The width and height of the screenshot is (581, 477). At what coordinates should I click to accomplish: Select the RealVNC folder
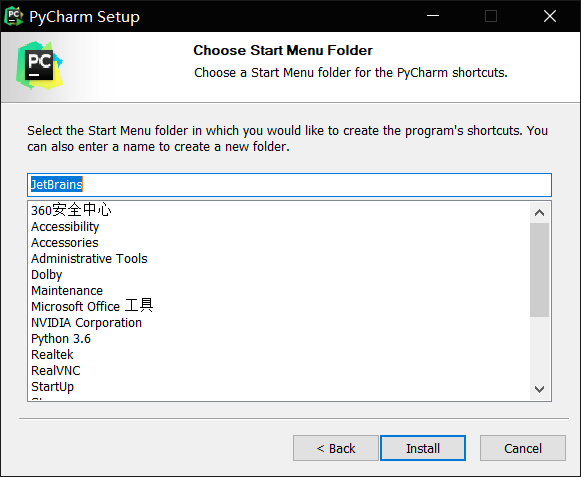coord(56,370)
